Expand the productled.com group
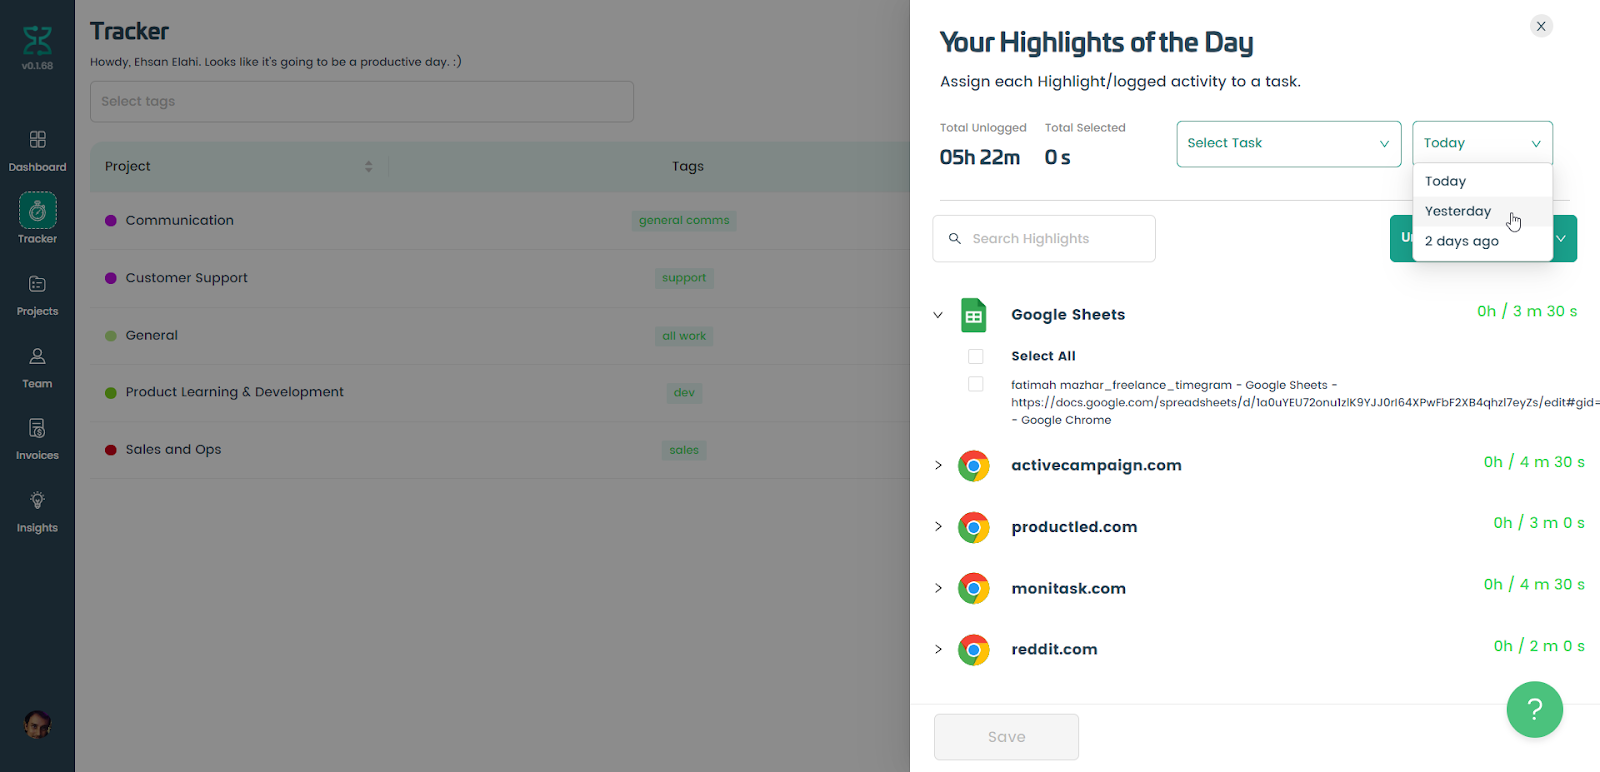The height and width of the screenshot is (772, 1600). [938, 526]
